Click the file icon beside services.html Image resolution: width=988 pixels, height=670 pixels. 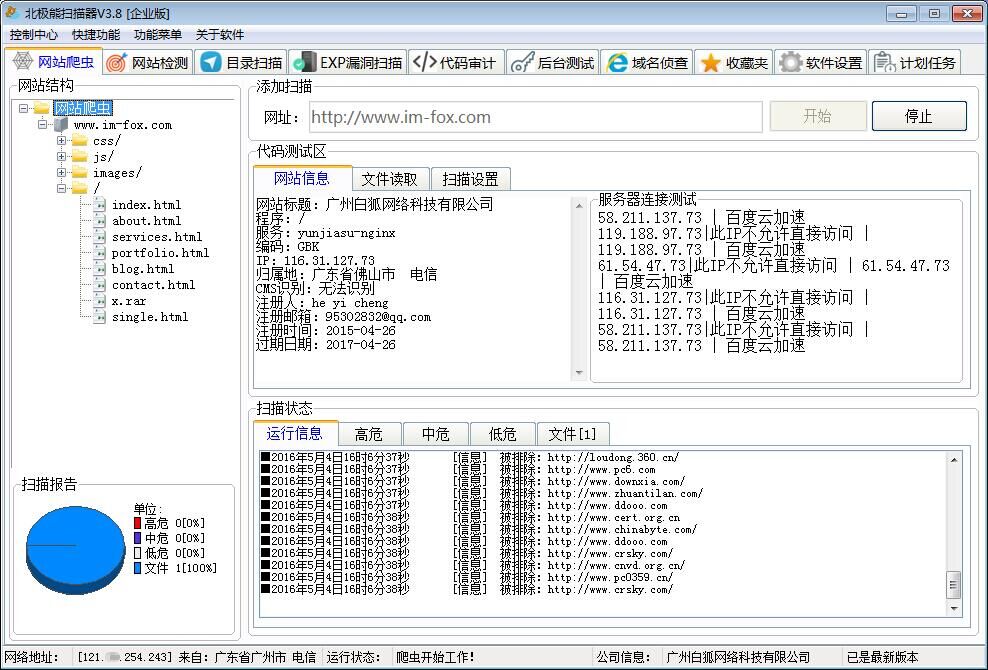(100, 236)
